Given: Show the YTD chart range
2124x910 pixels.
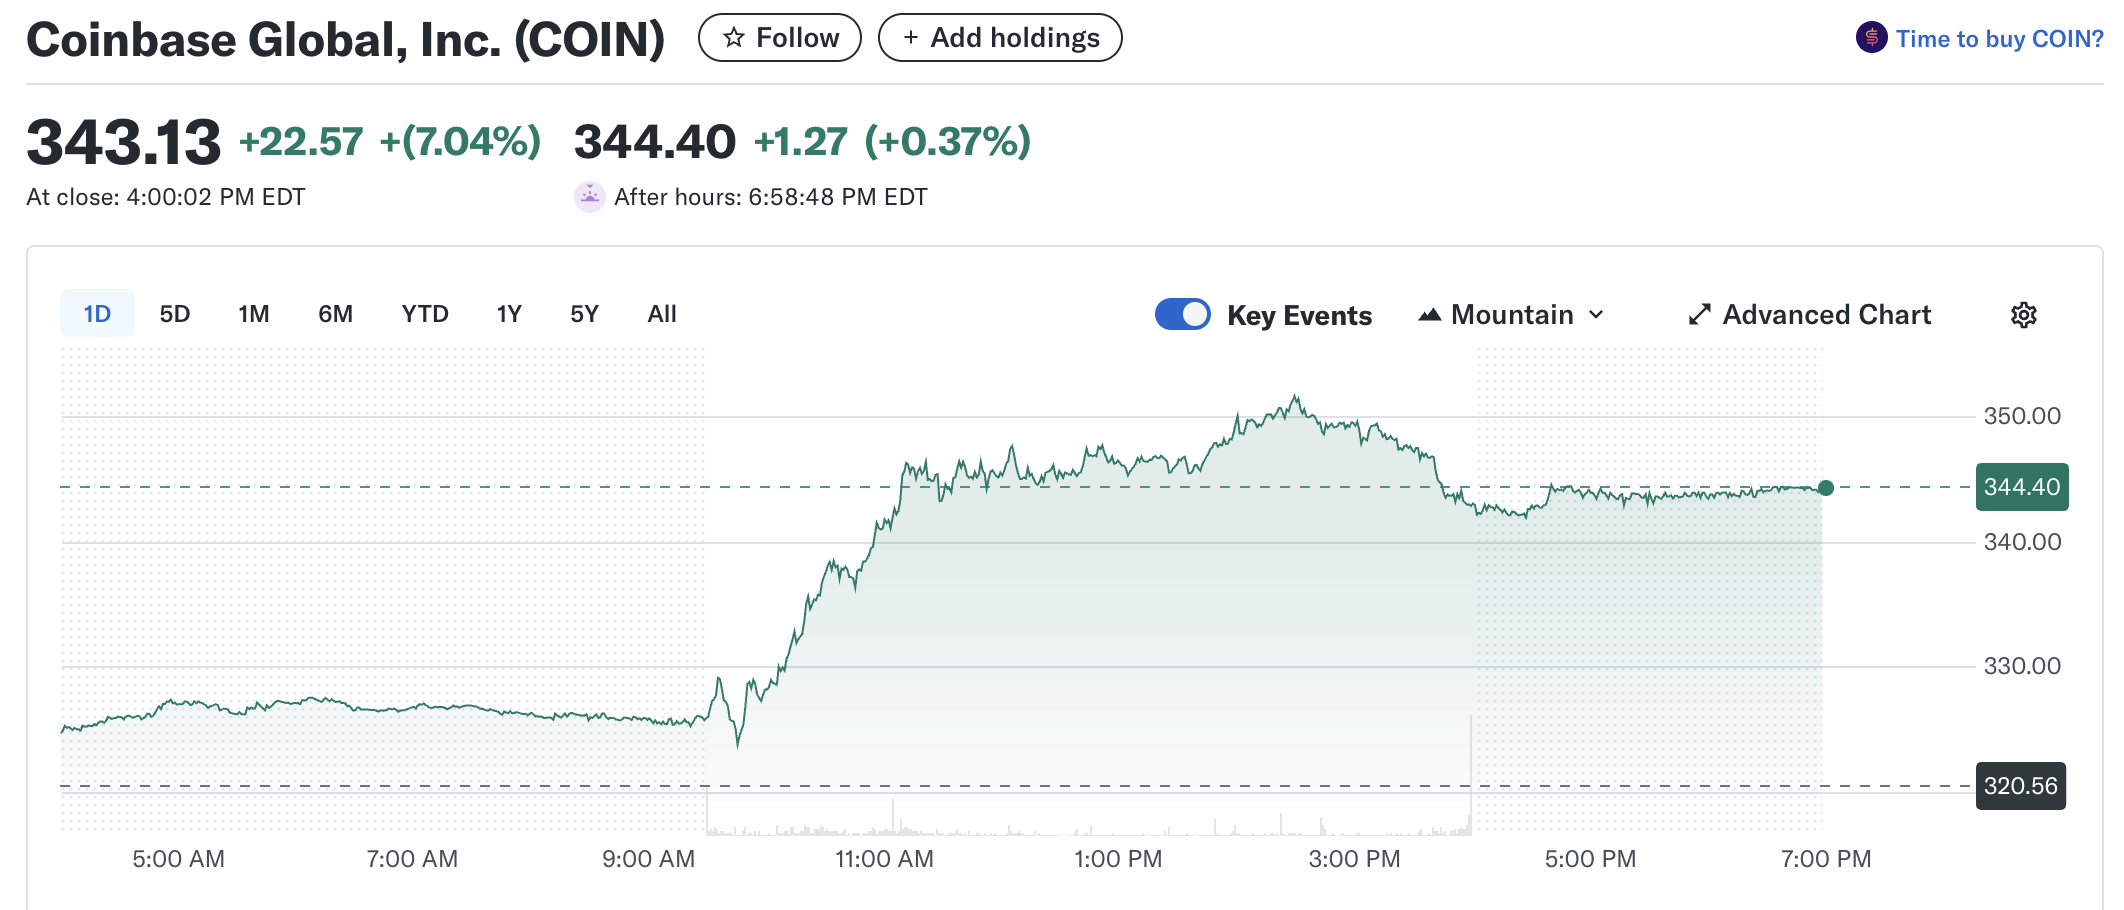Looking at the screenshot, I should (x=425, y=314).
